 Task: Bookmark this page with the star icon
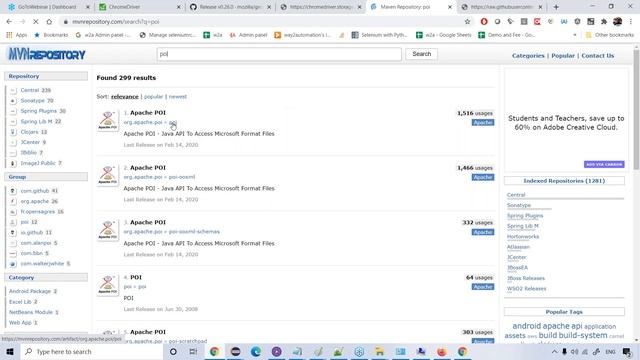[467, 22]
